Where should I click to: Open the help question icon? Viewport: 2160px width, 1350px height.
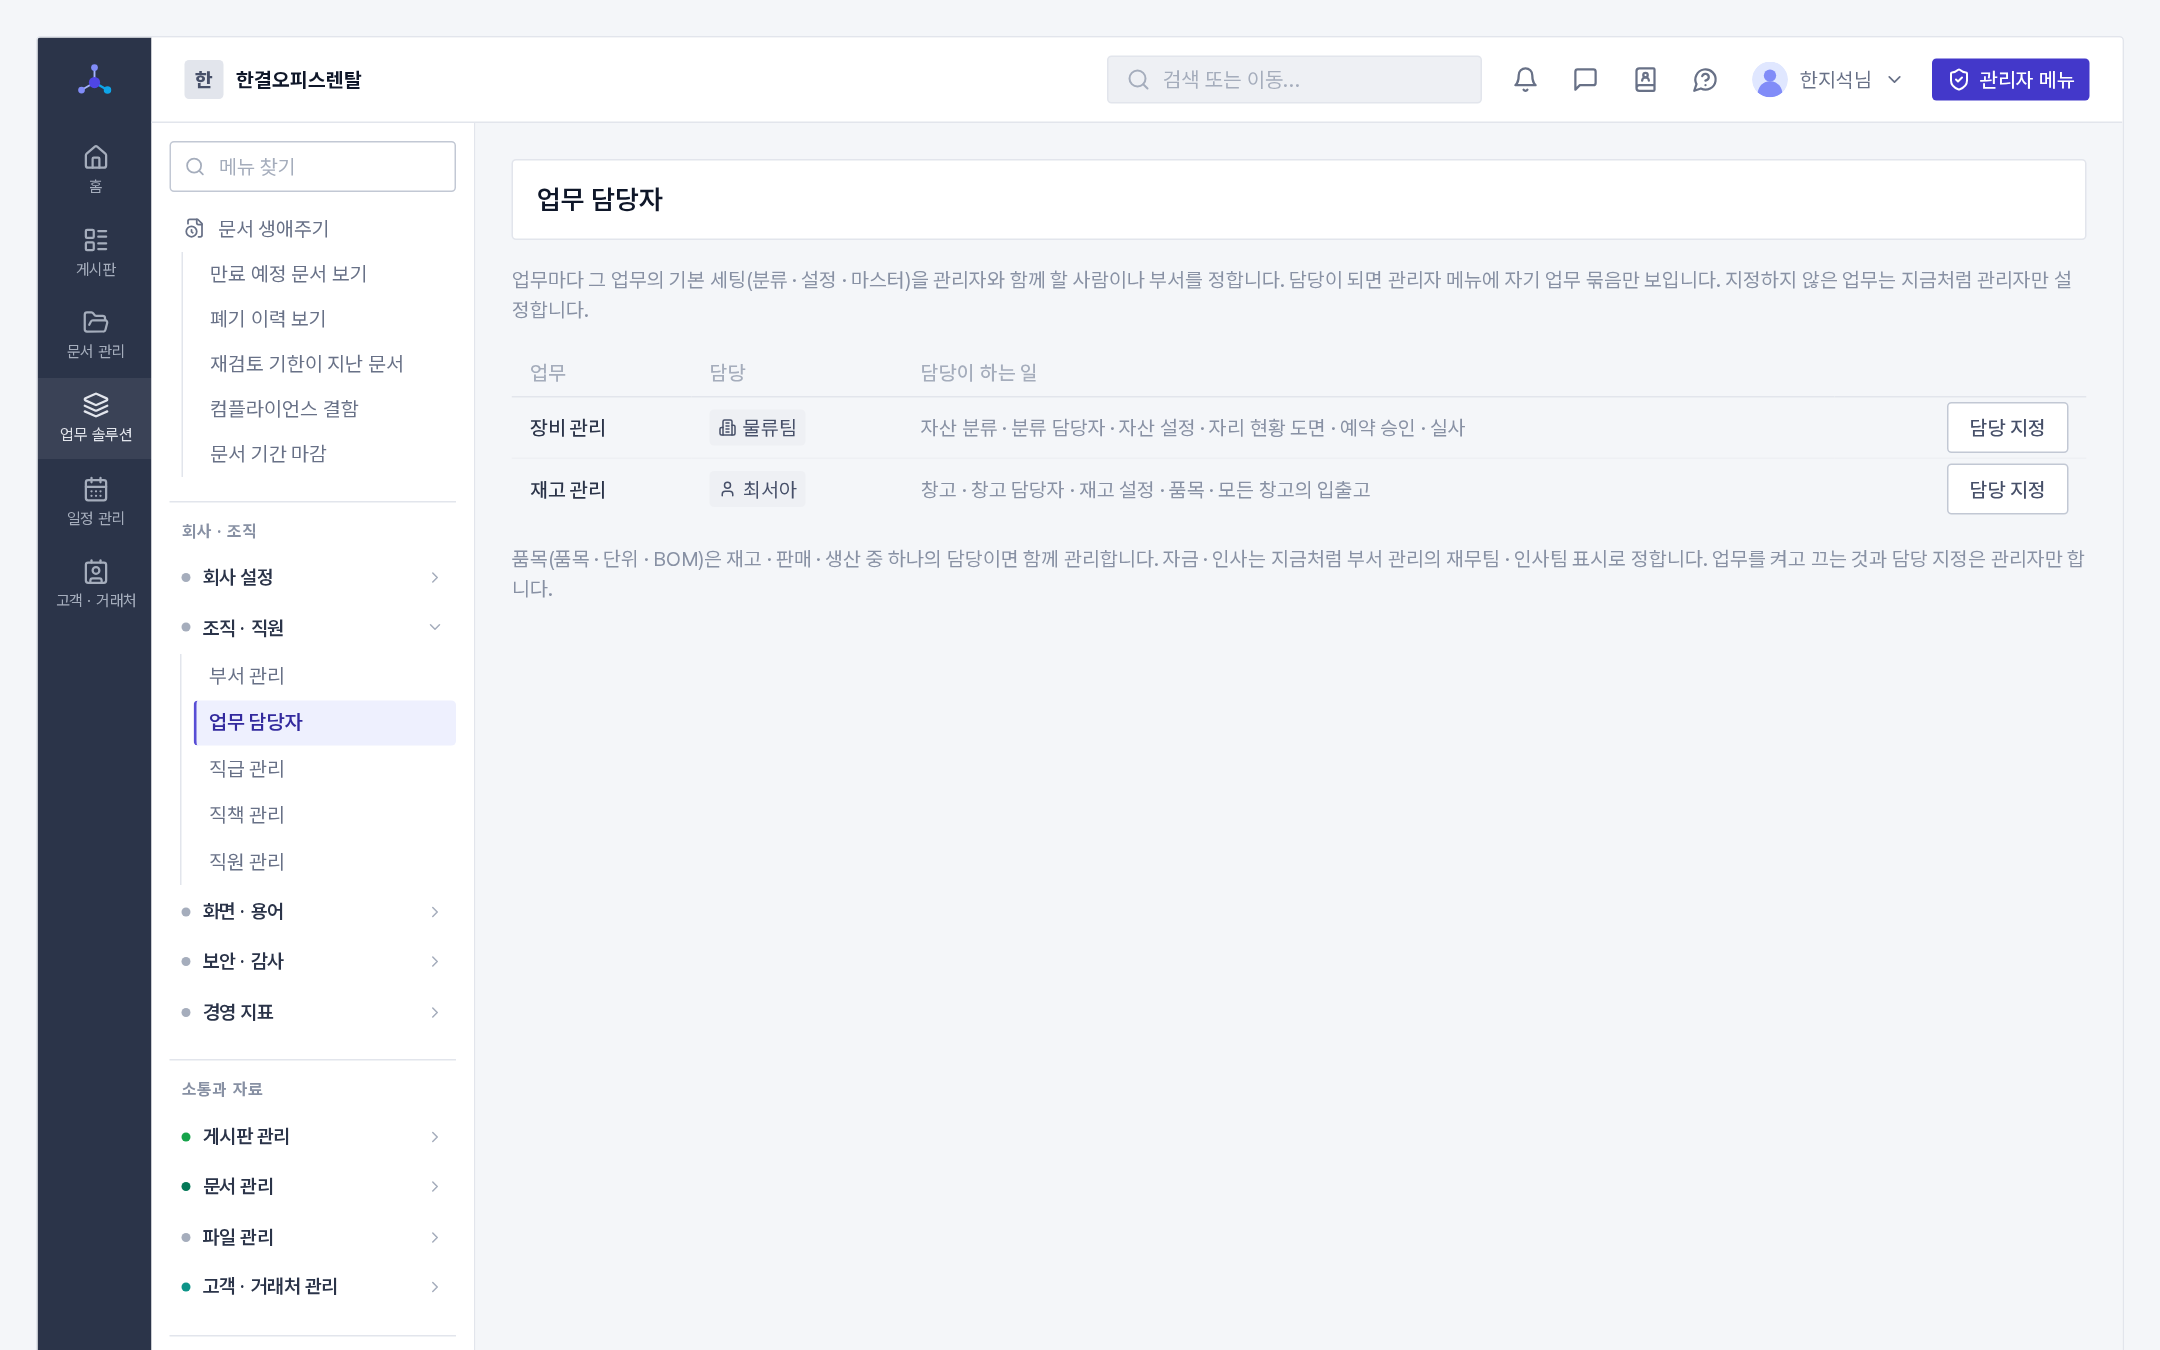(1705, 80)
